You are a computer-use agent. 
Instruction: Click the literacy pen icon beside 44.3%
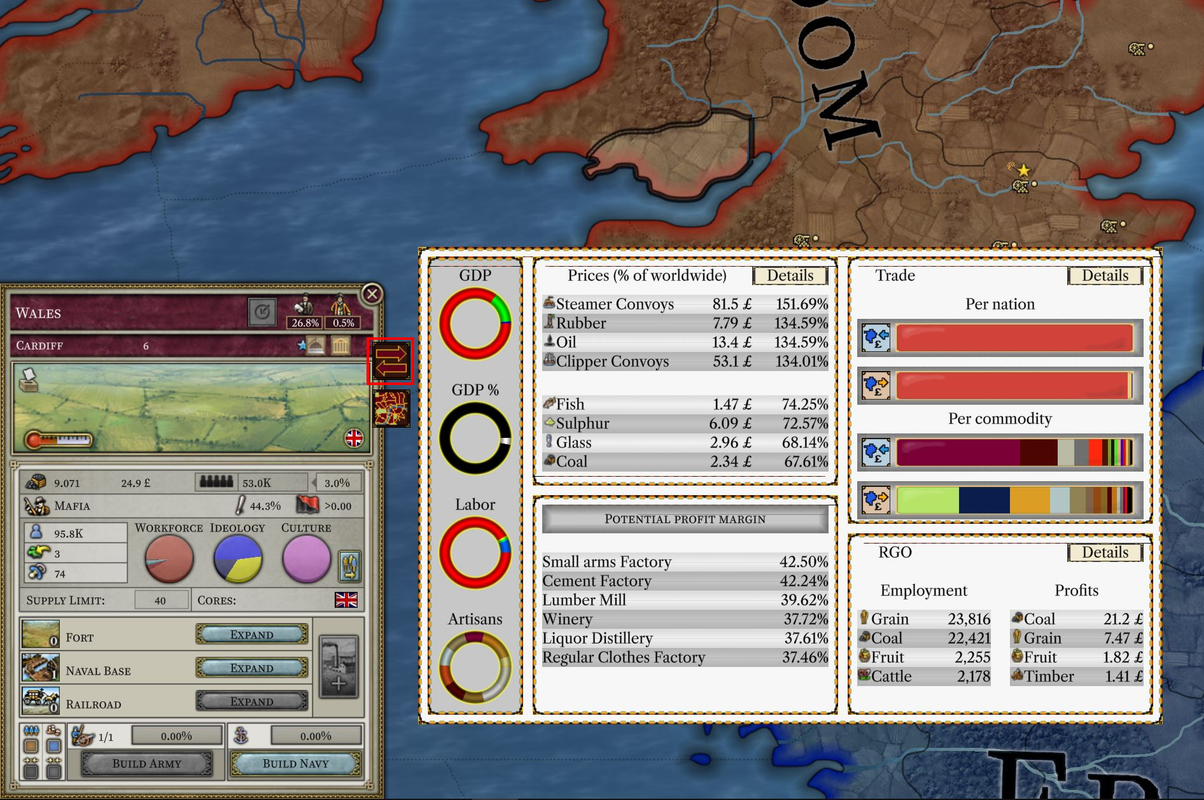[x=240, y=505]
